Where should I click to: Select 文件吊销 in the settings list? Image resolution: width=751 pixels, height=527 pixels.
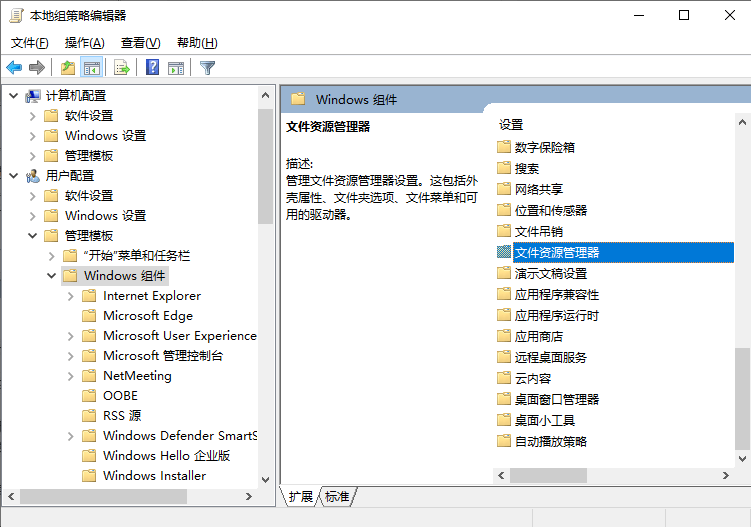[538, 231]
